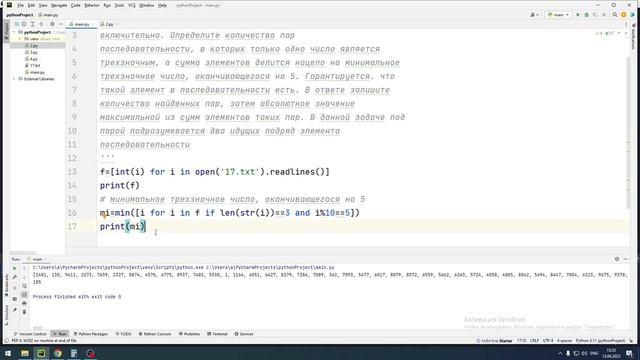Image resolution: width=640 pixels, height=360 pixels.
Task: Click the print icon in Run console
Action: (x=24, y=303)
